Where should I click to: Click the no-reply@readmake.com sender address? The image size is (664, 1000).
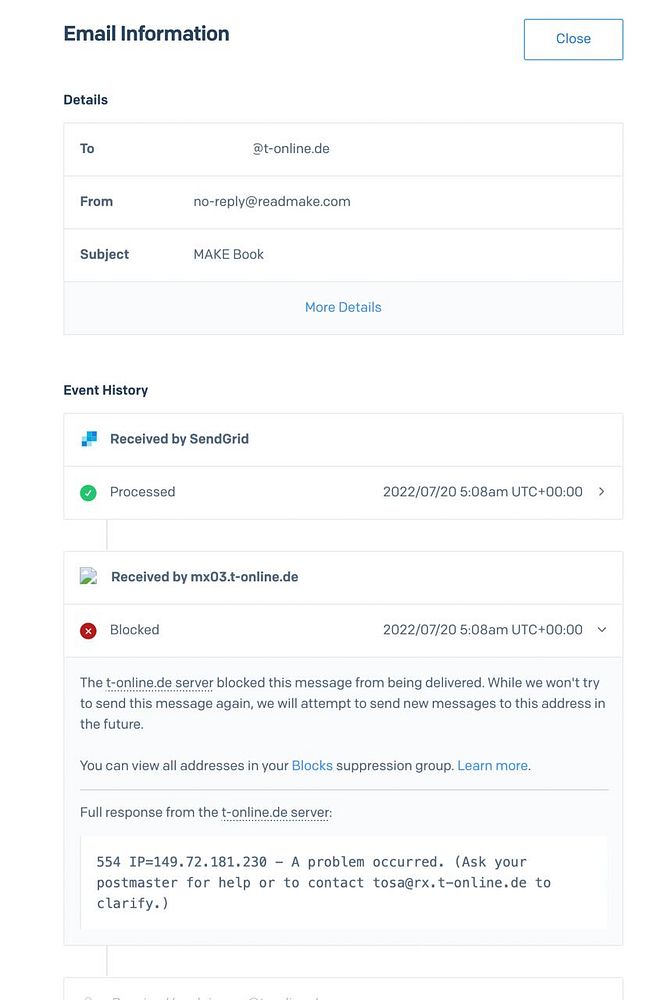pos(272,202)
